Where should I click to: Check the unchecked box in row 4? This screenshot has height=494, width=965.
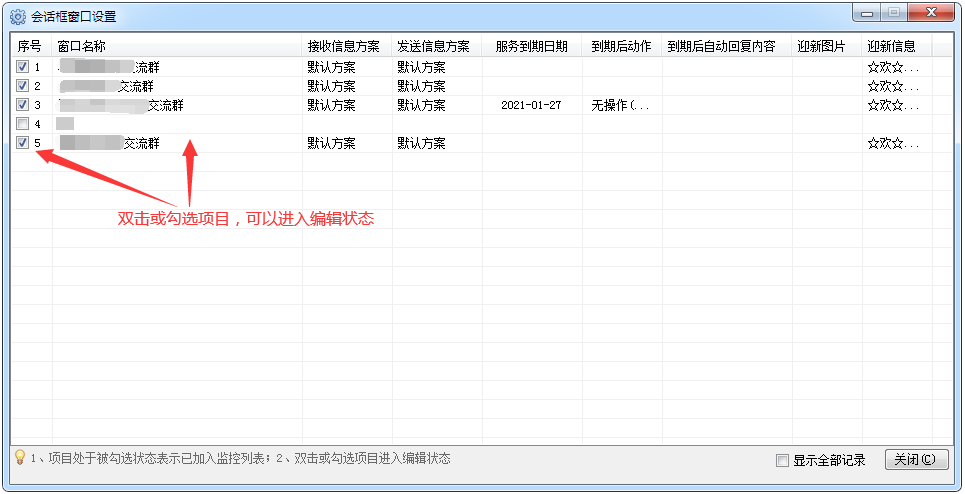(x=22, y=124)
